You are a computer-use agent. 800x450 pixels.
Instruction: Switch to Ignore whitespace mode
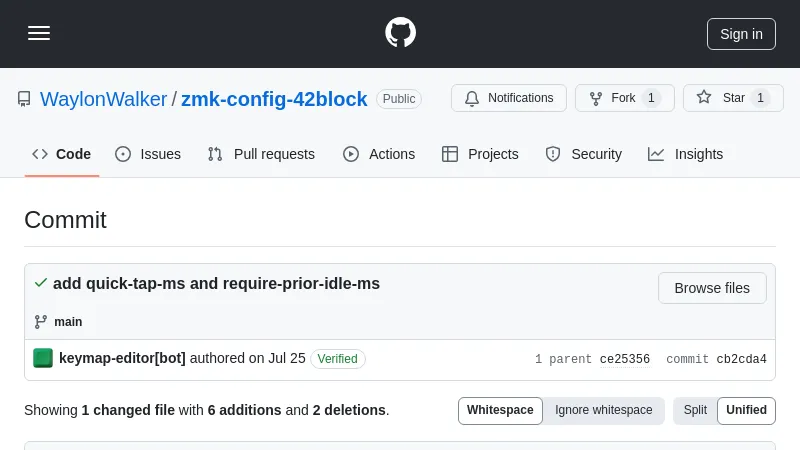point(604,410)
